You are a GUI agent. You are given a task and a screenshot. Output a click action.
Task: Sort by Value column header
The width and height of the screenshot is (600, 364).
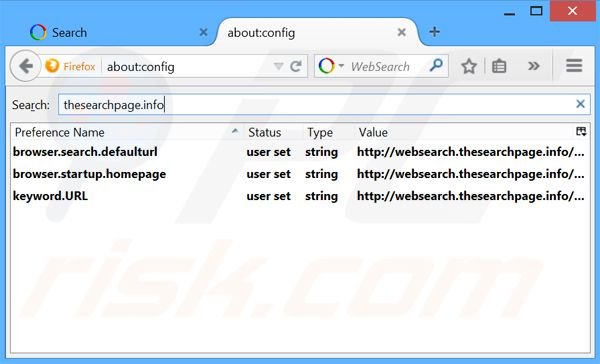[x=464, y=132]
